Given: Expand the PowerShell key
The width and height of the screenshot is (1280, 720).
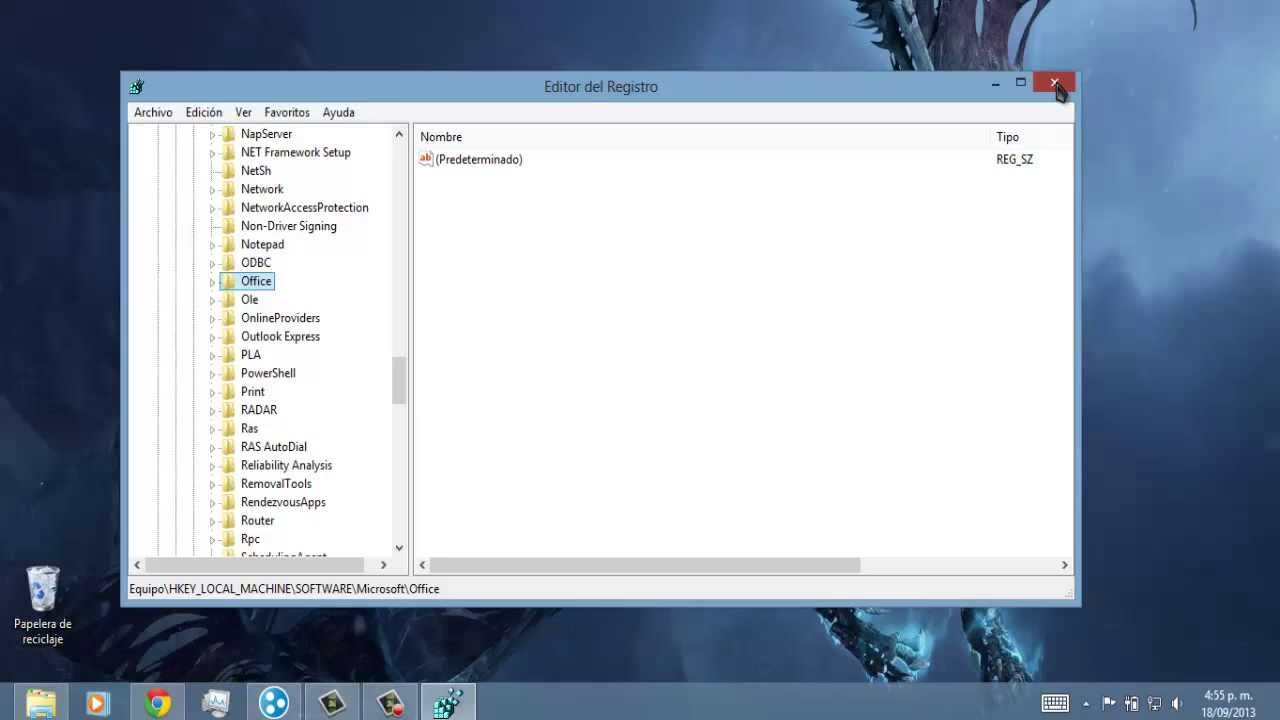Looking at the screenshot, I should point(212,374).
